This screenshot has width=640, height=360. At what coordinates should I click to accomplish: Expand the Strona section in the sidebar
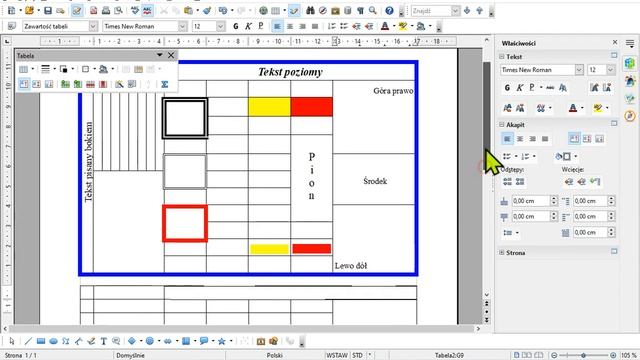[x=502, y=253]
